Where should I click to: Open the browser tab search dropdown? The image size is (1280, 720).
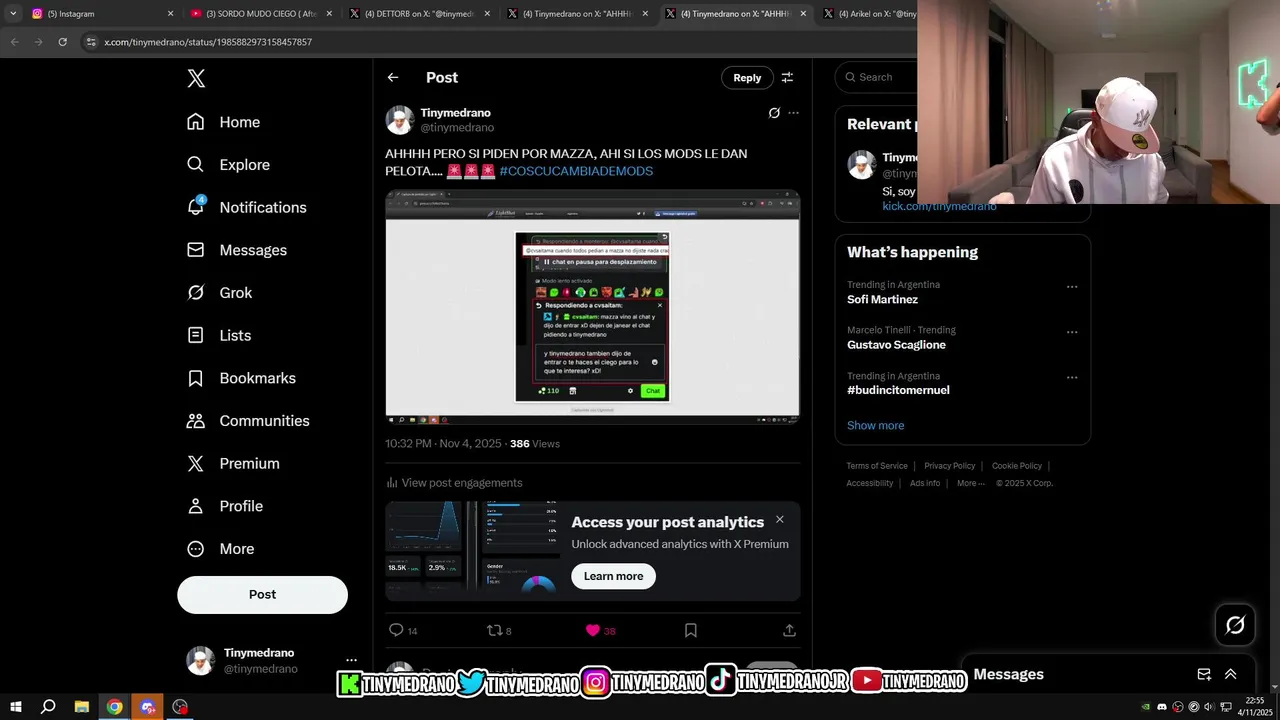[x=13, y=14]
